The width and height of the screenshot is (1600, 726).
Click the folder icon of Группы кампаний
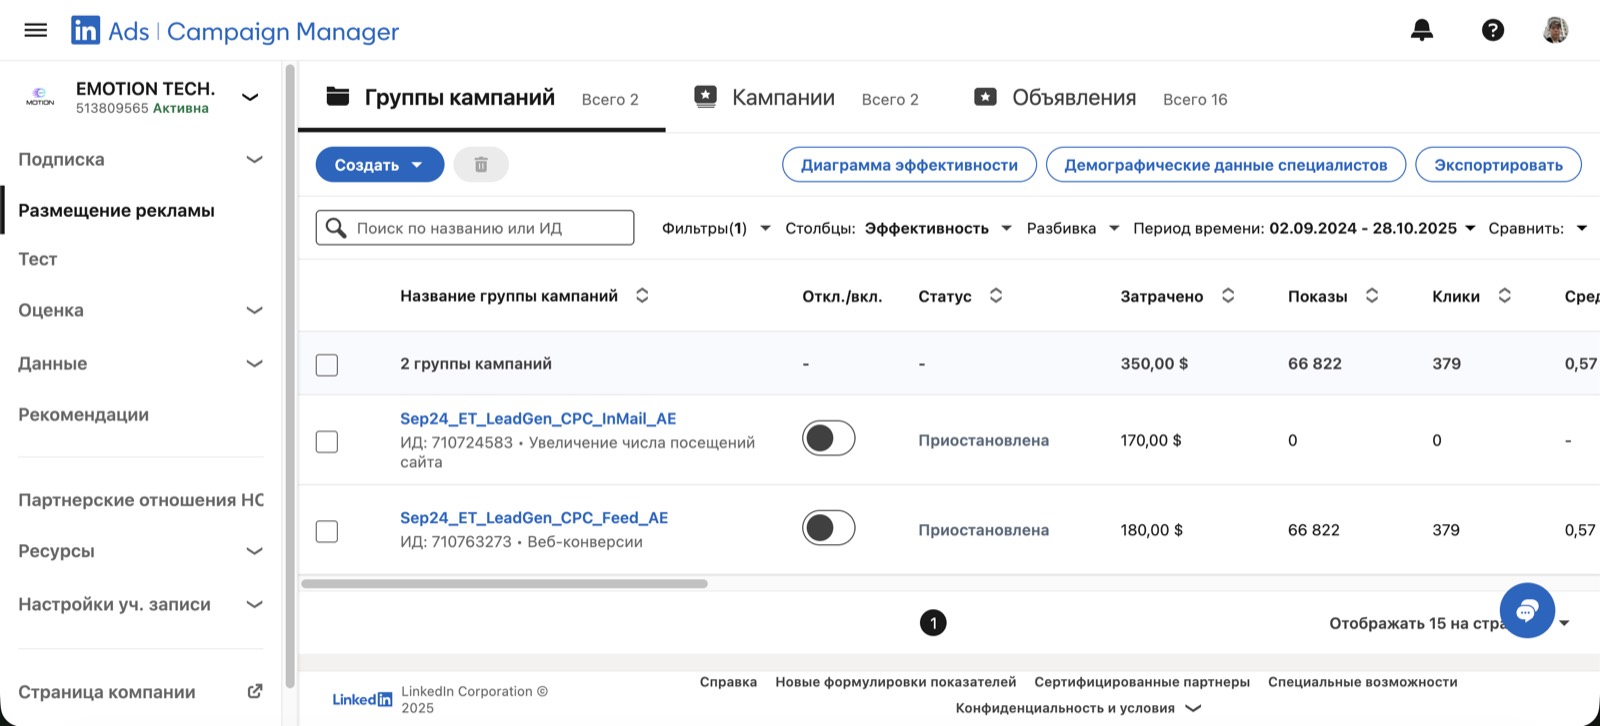coord(338,97)
